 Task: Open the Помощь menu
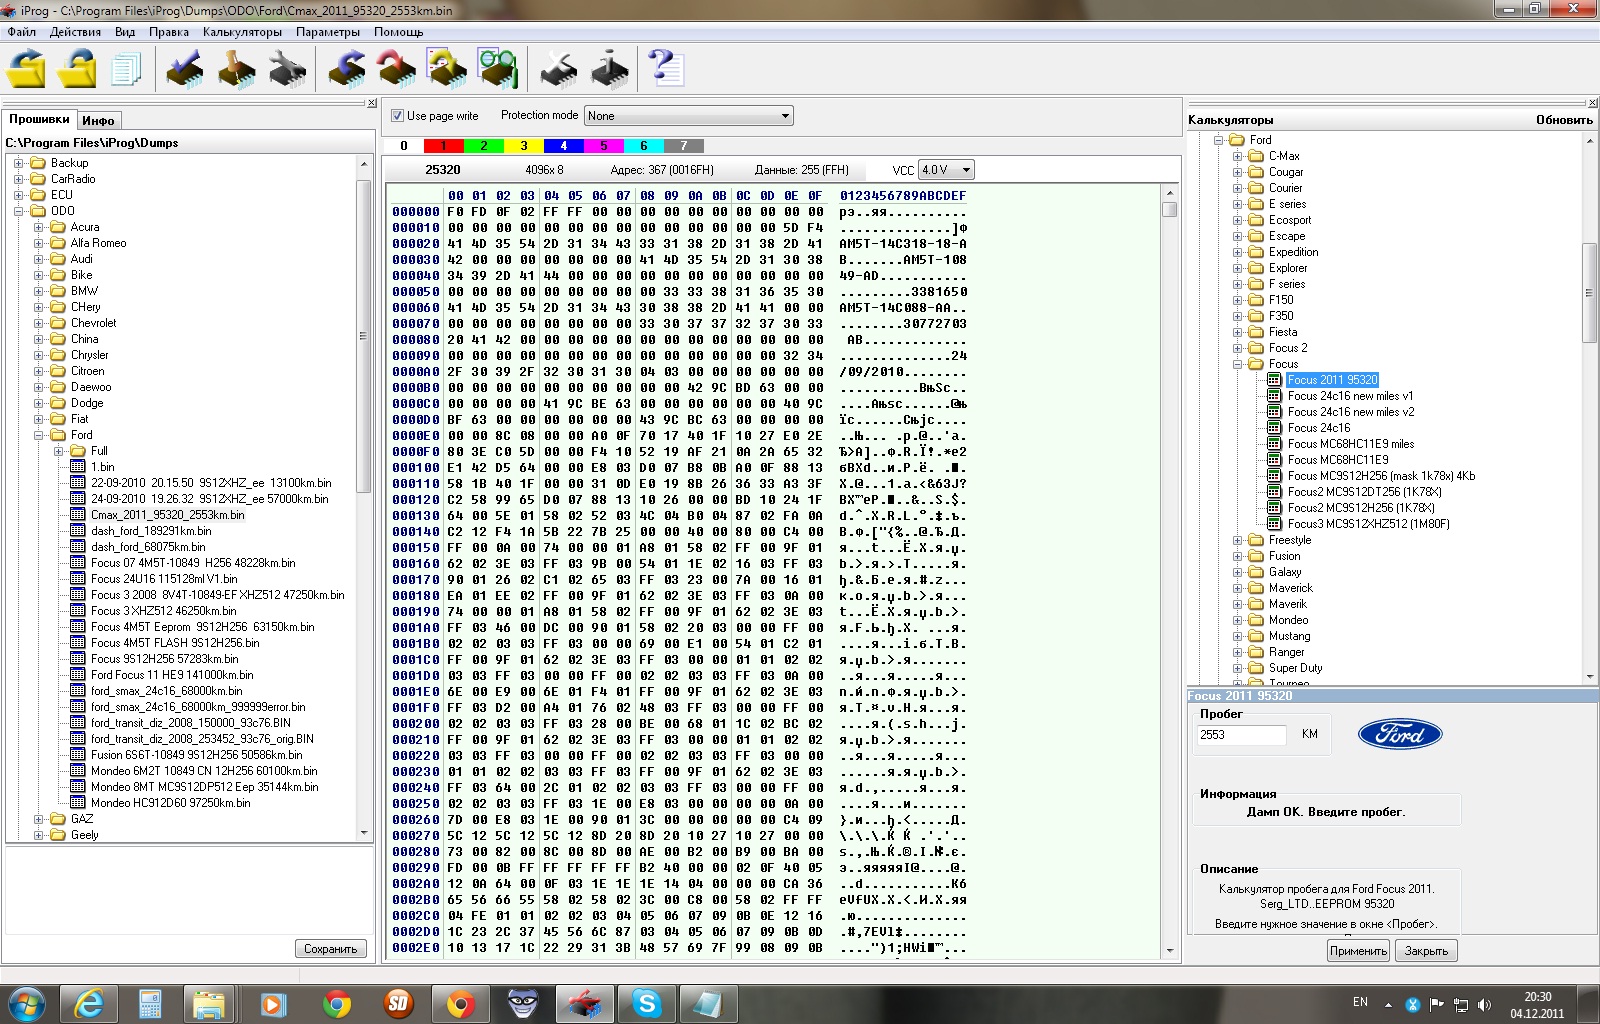coord(399,32)
